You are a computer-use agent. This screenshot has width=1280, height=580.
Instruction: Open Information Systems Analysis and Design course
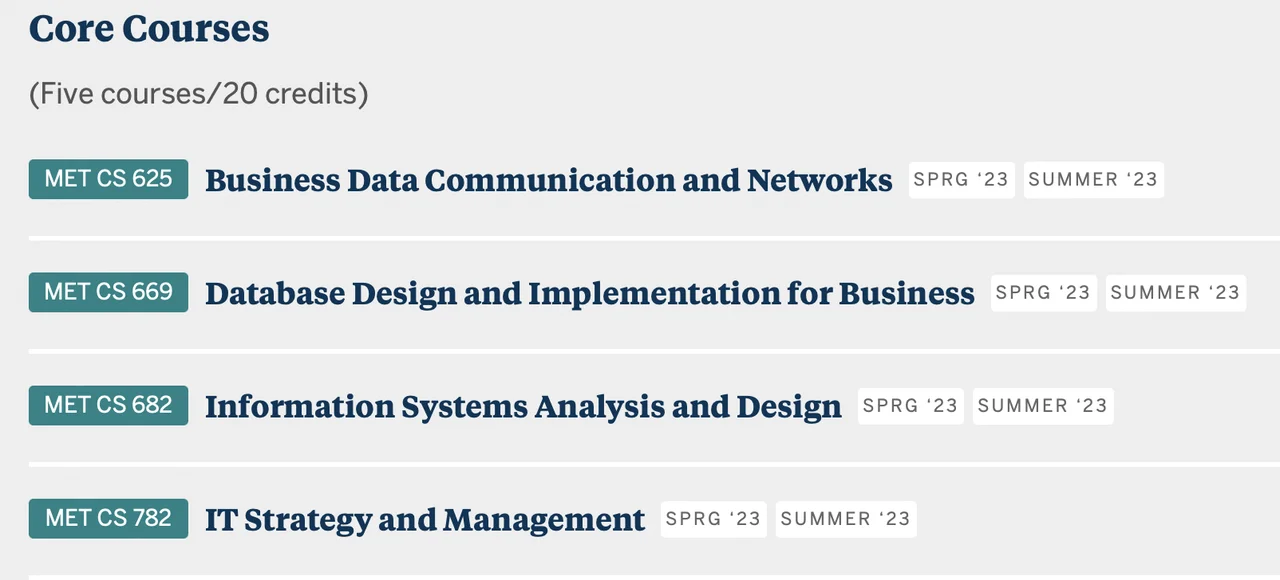[523, 406]
